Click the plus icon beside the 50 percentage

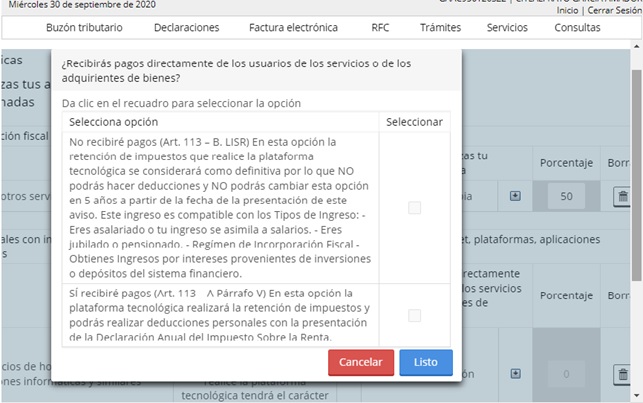[515, 197]
